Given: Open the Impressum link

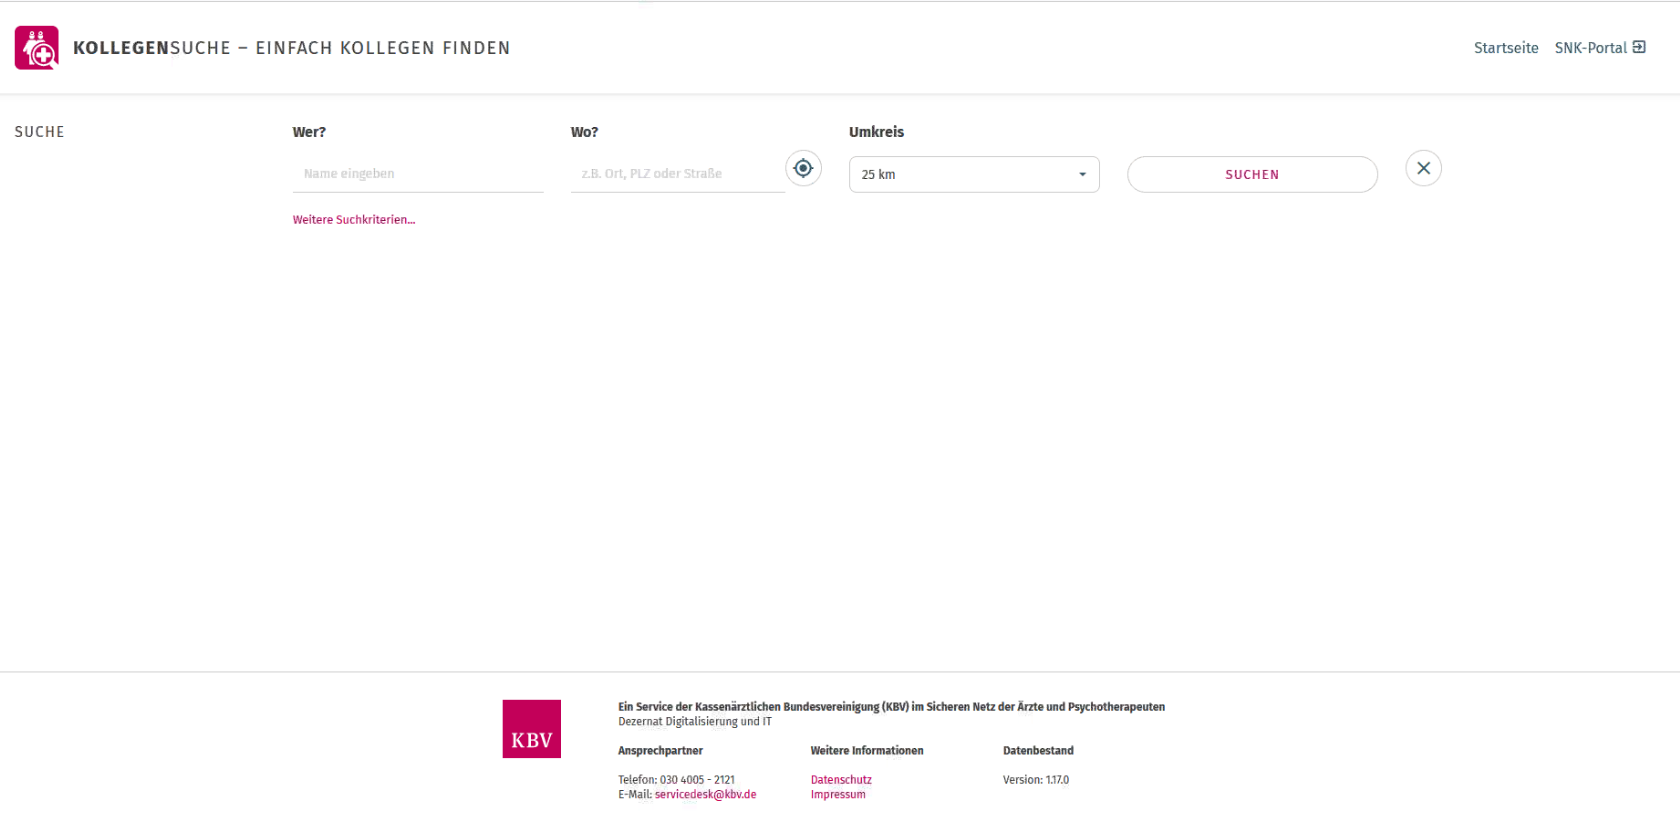Looking at the screenshot, I should coord(838,795).
